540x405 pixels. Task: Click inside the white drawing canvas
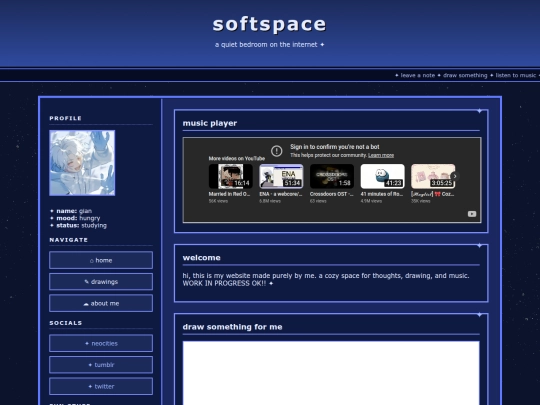tap(331, 373)
